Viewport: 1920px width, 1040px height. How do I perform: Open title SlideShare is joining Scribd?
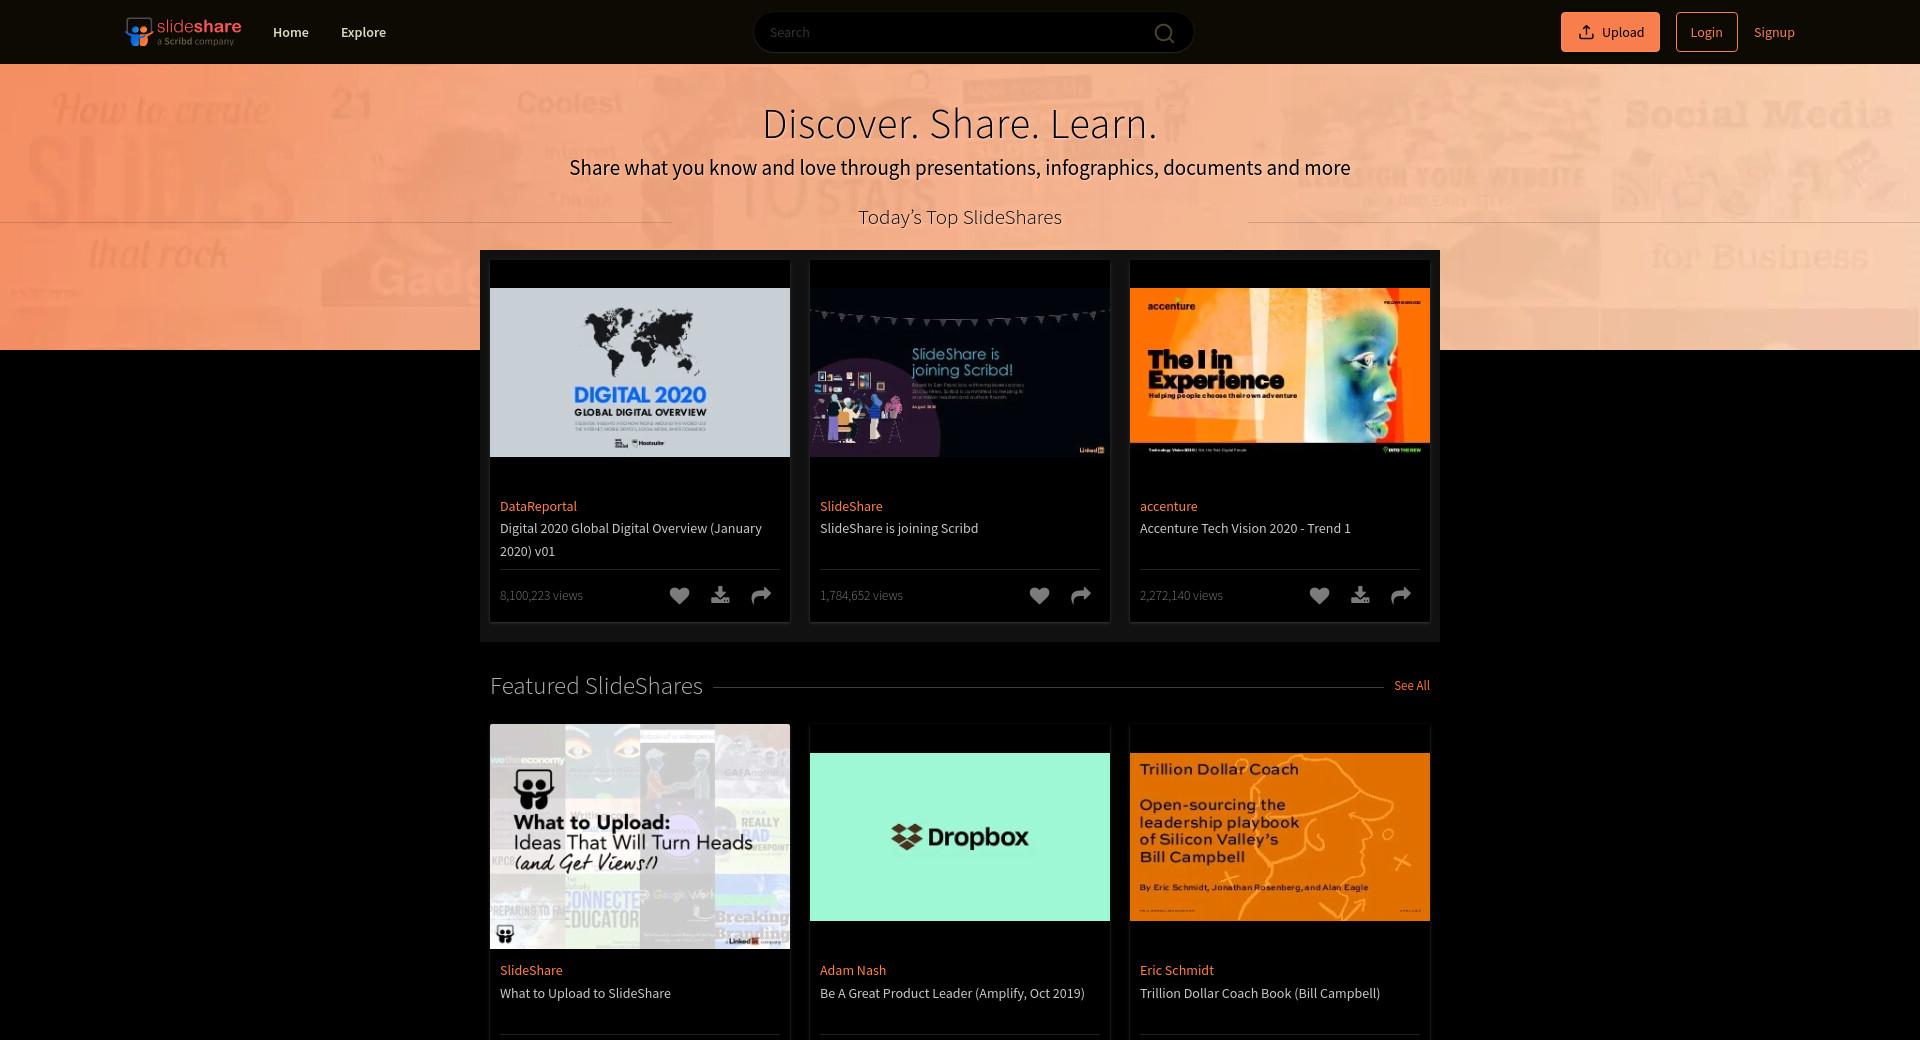(899, 528)
